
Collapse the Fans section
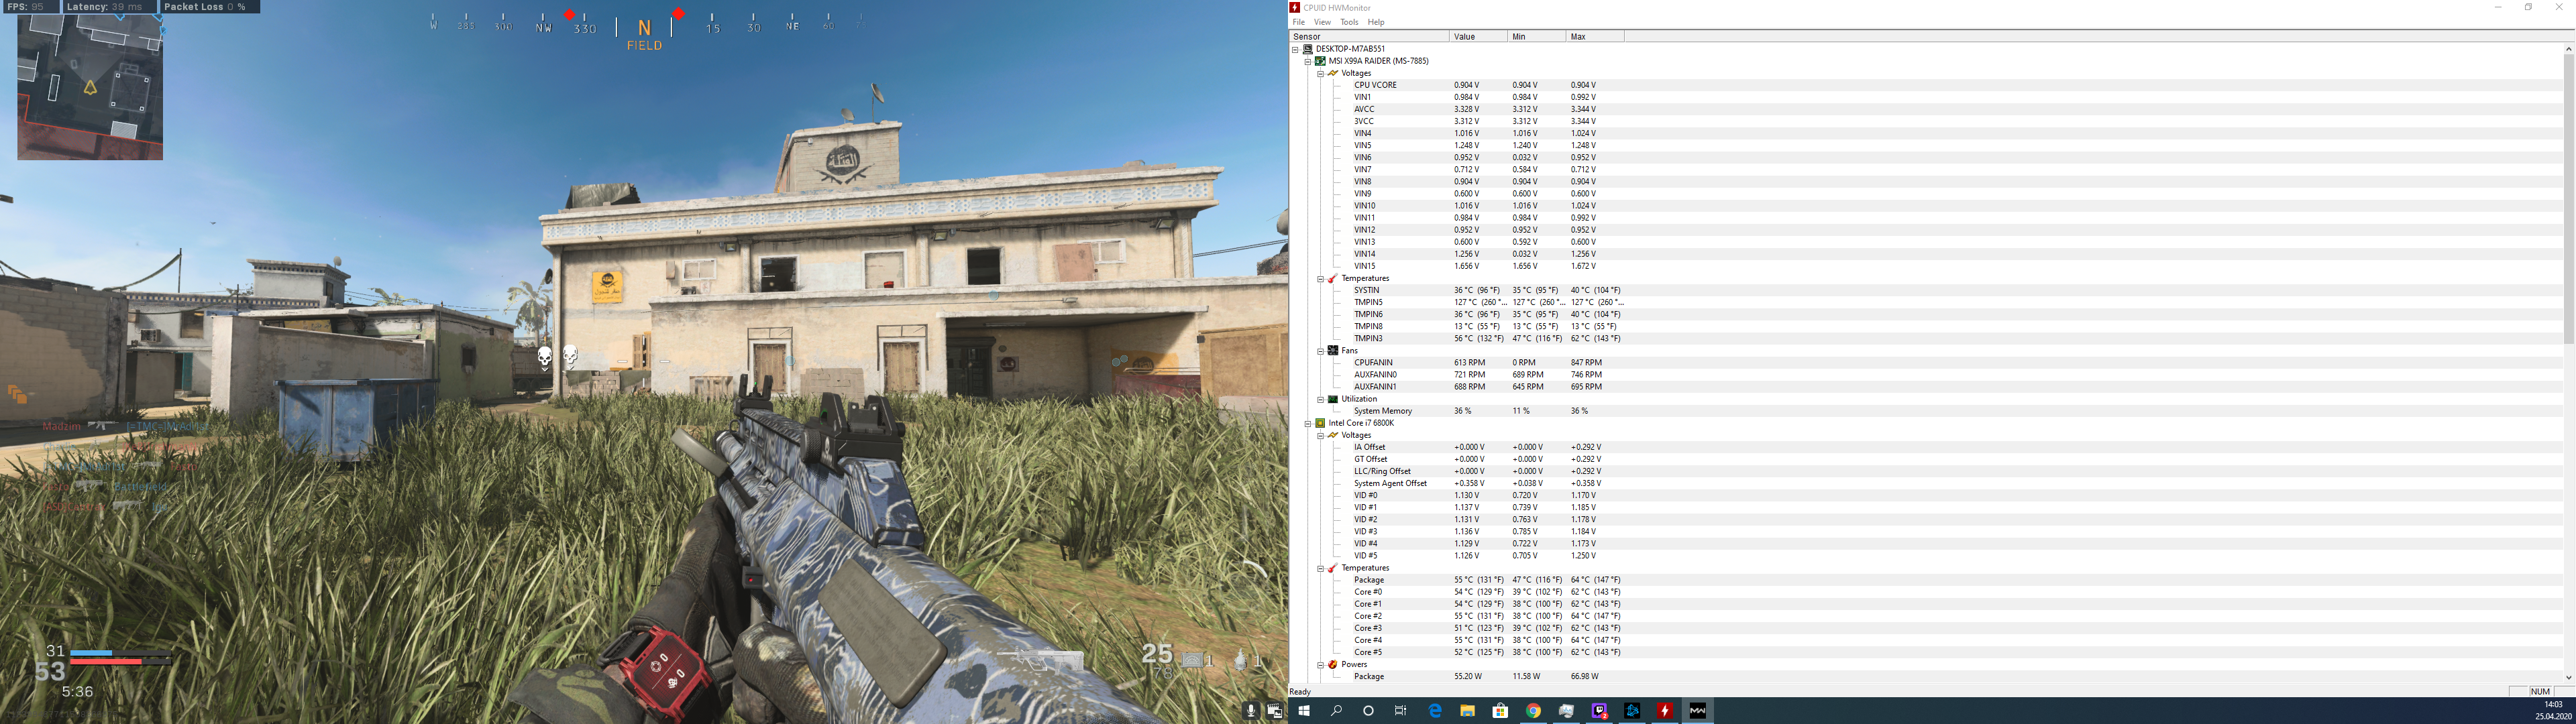tap(1320, 351)
